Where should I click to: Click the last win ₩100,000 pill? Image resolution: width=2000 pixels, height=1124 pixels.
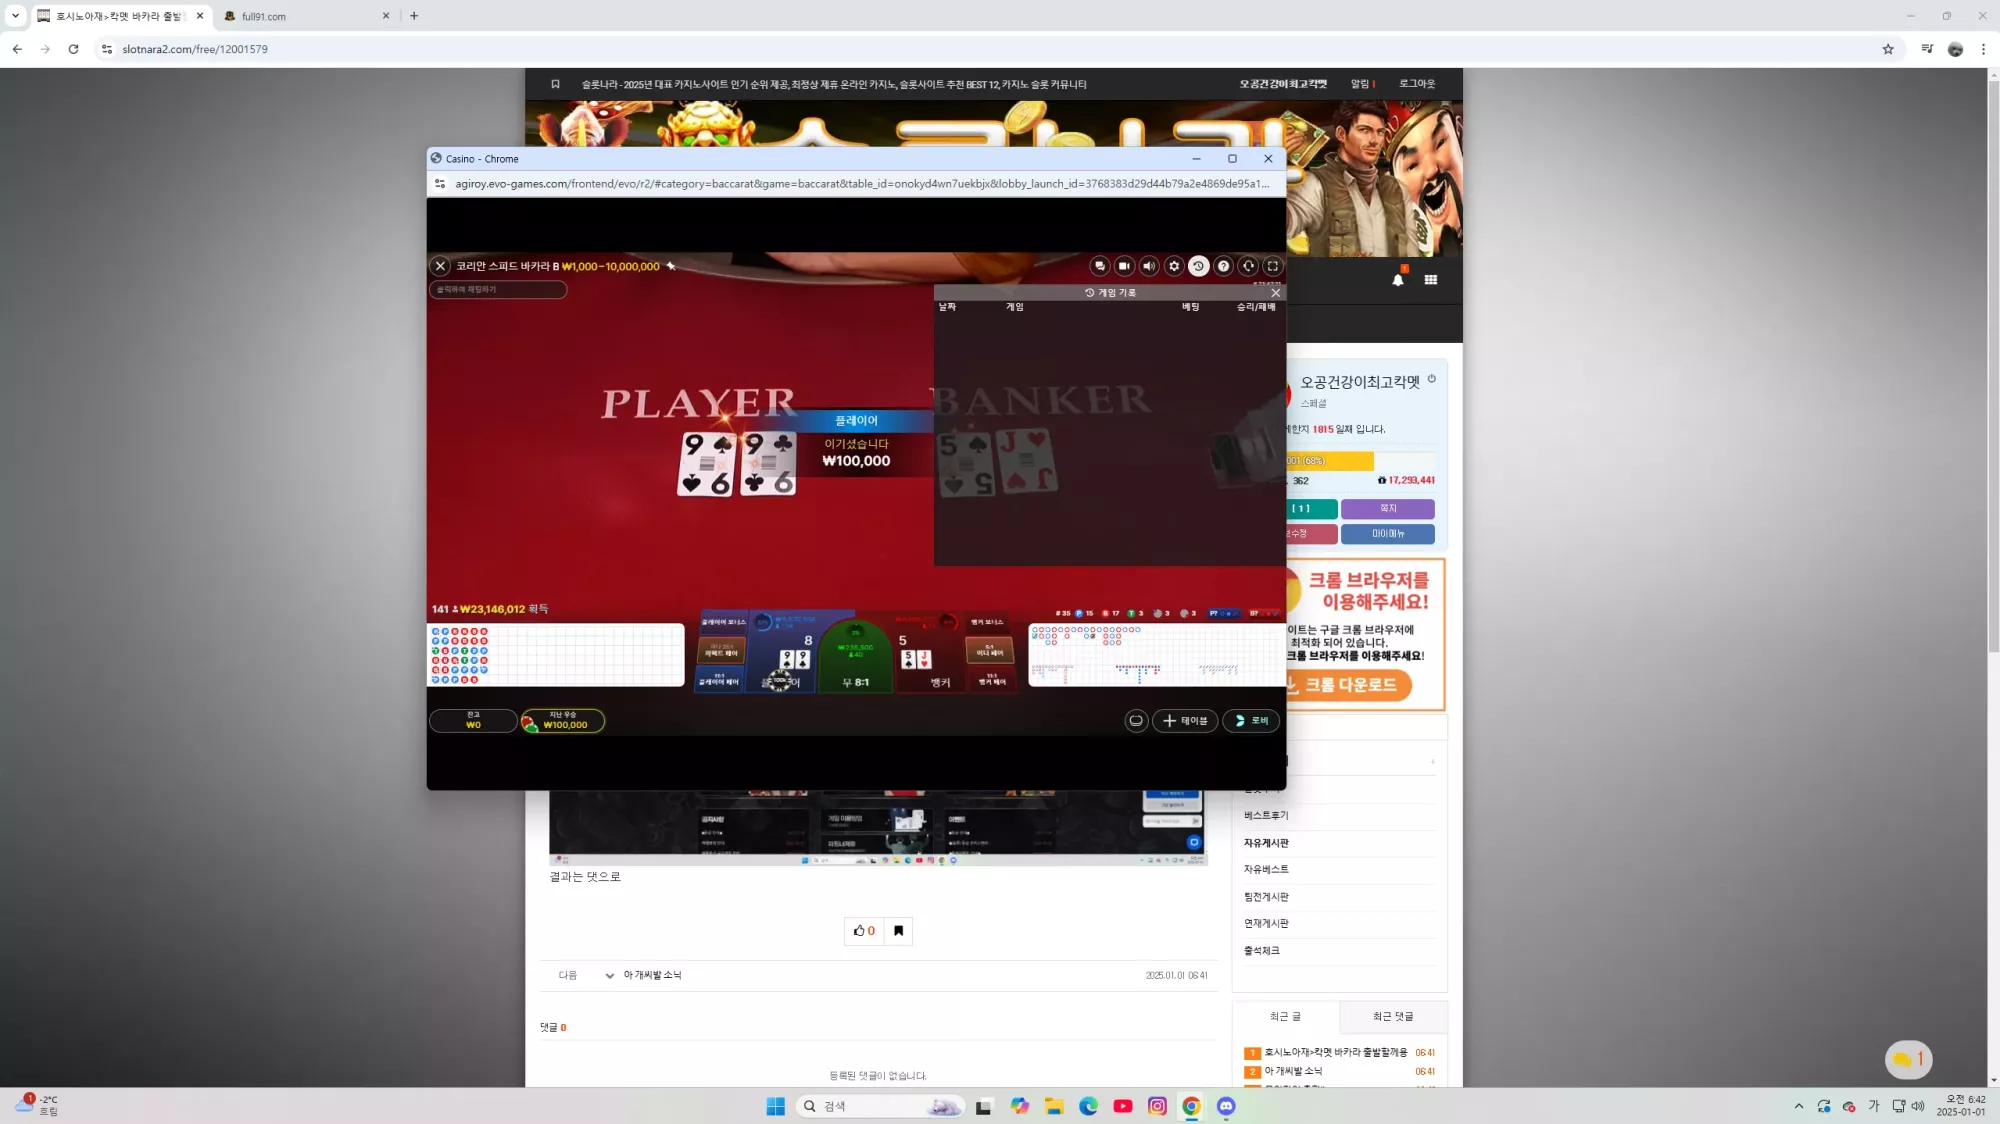563,721
